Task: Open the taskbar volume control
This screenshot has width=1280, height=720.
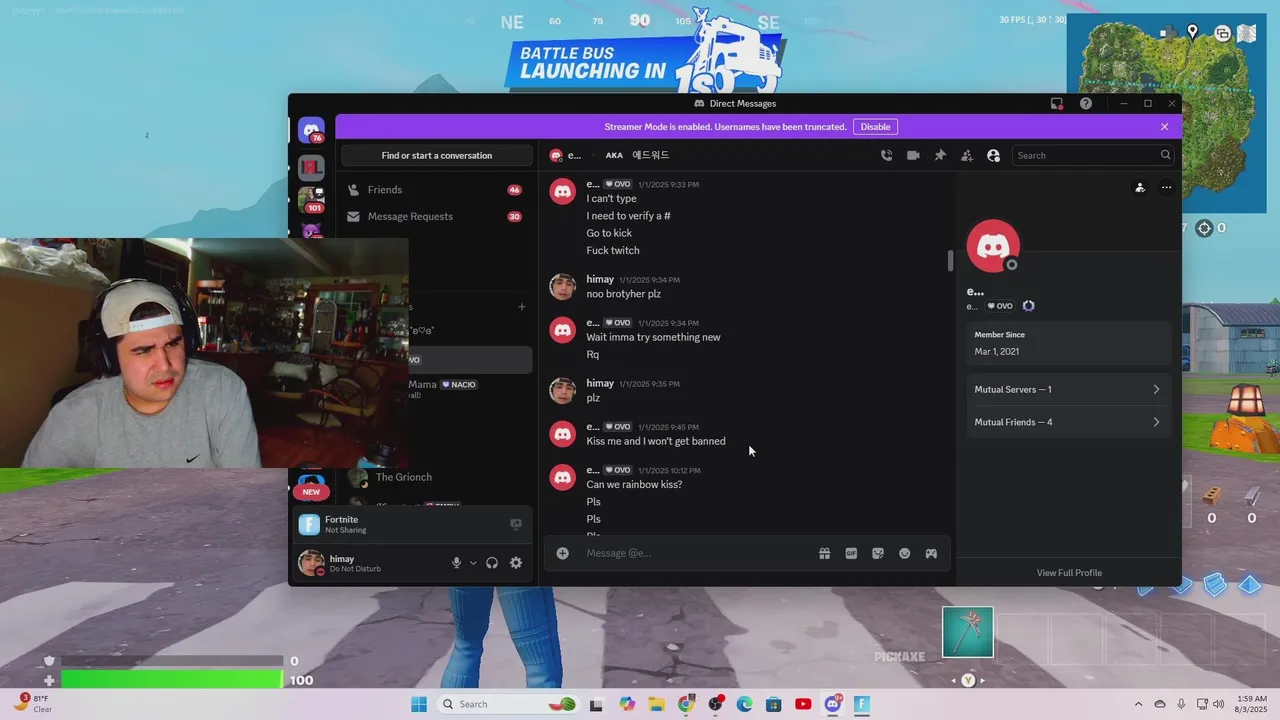Action: [1218, 704]
